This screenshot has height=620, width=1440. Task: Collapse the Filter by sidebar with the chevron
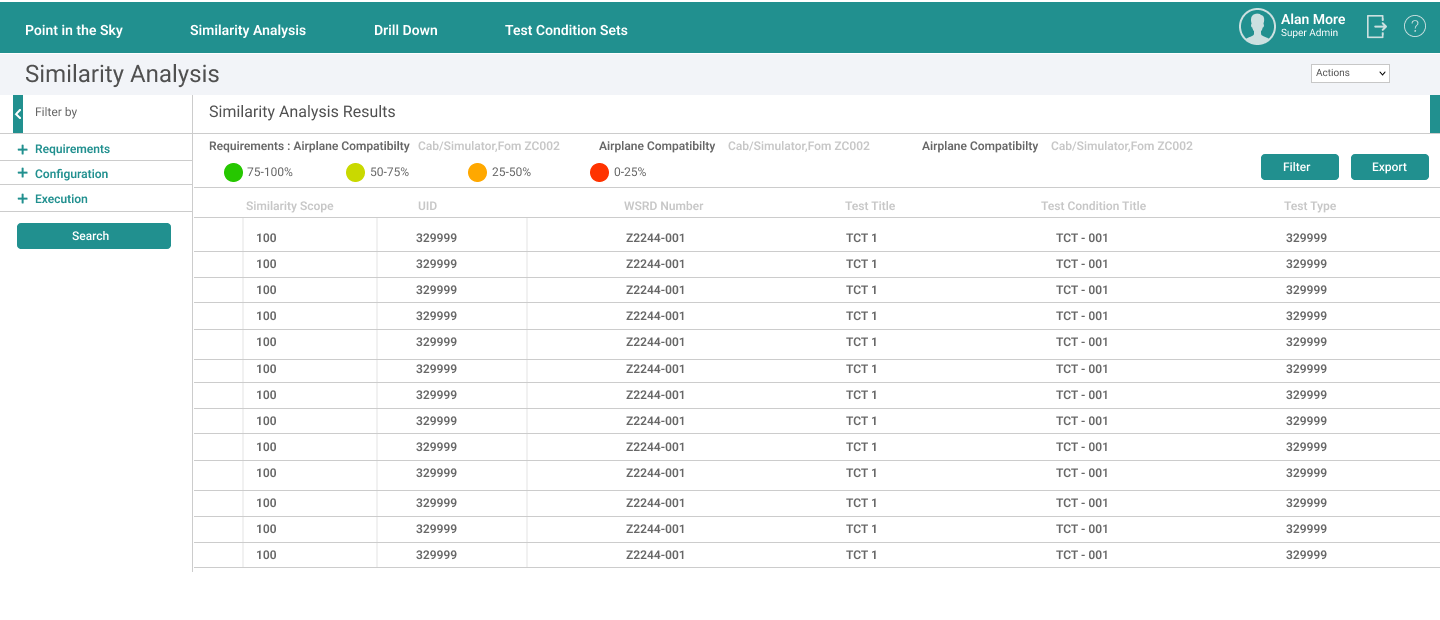tap(16, 113)
